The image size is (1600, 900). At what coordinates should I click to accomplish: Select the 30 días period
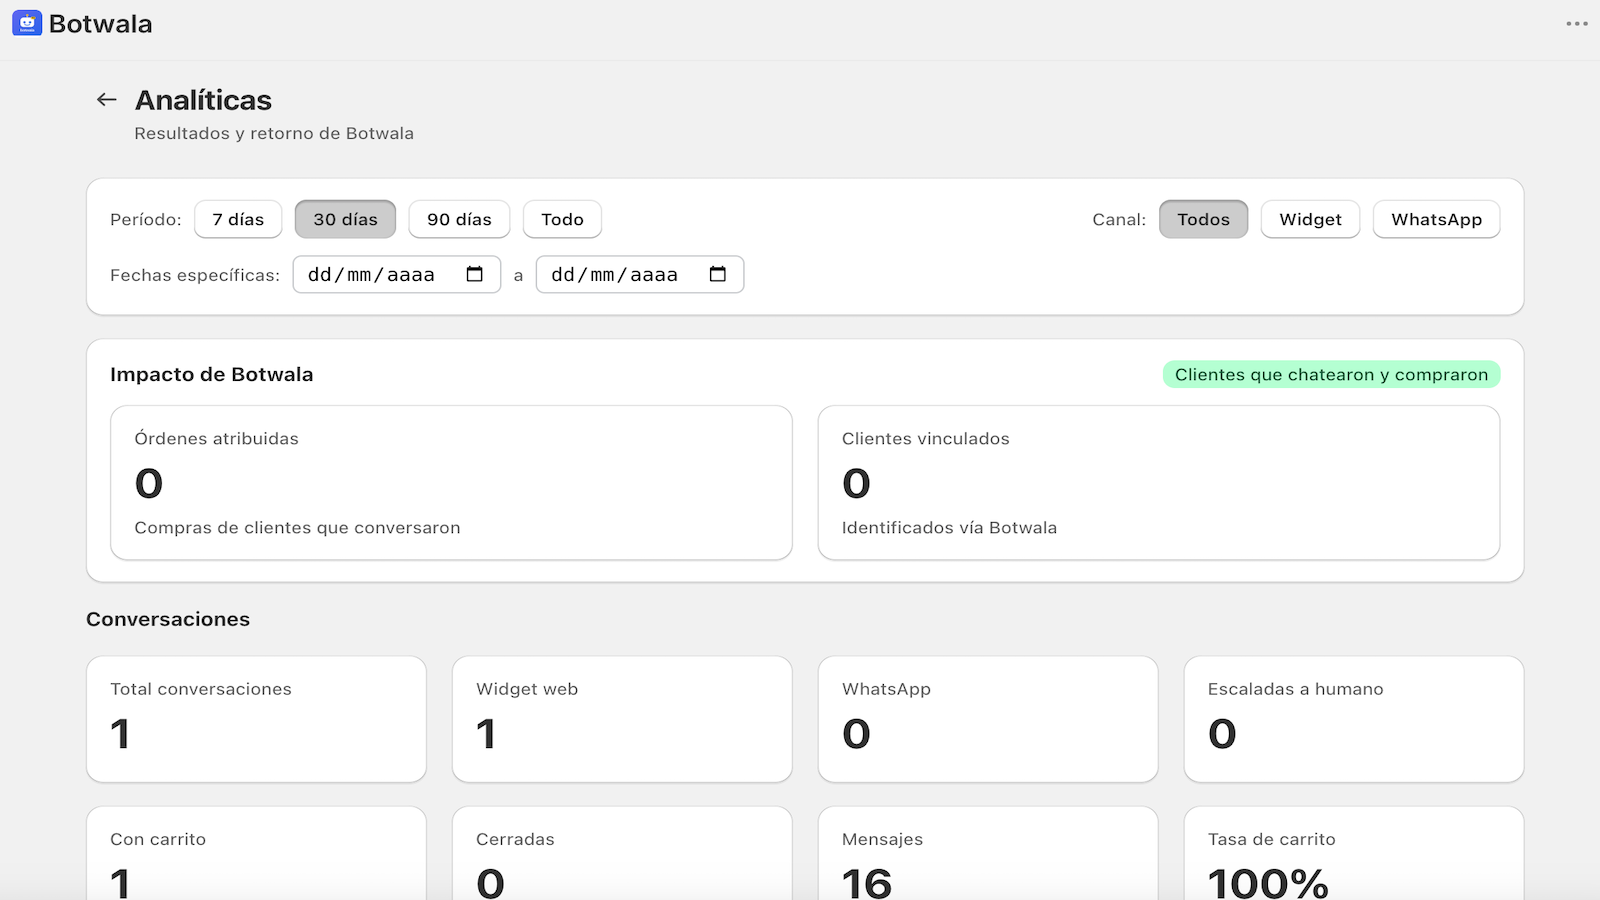point(345,219)
